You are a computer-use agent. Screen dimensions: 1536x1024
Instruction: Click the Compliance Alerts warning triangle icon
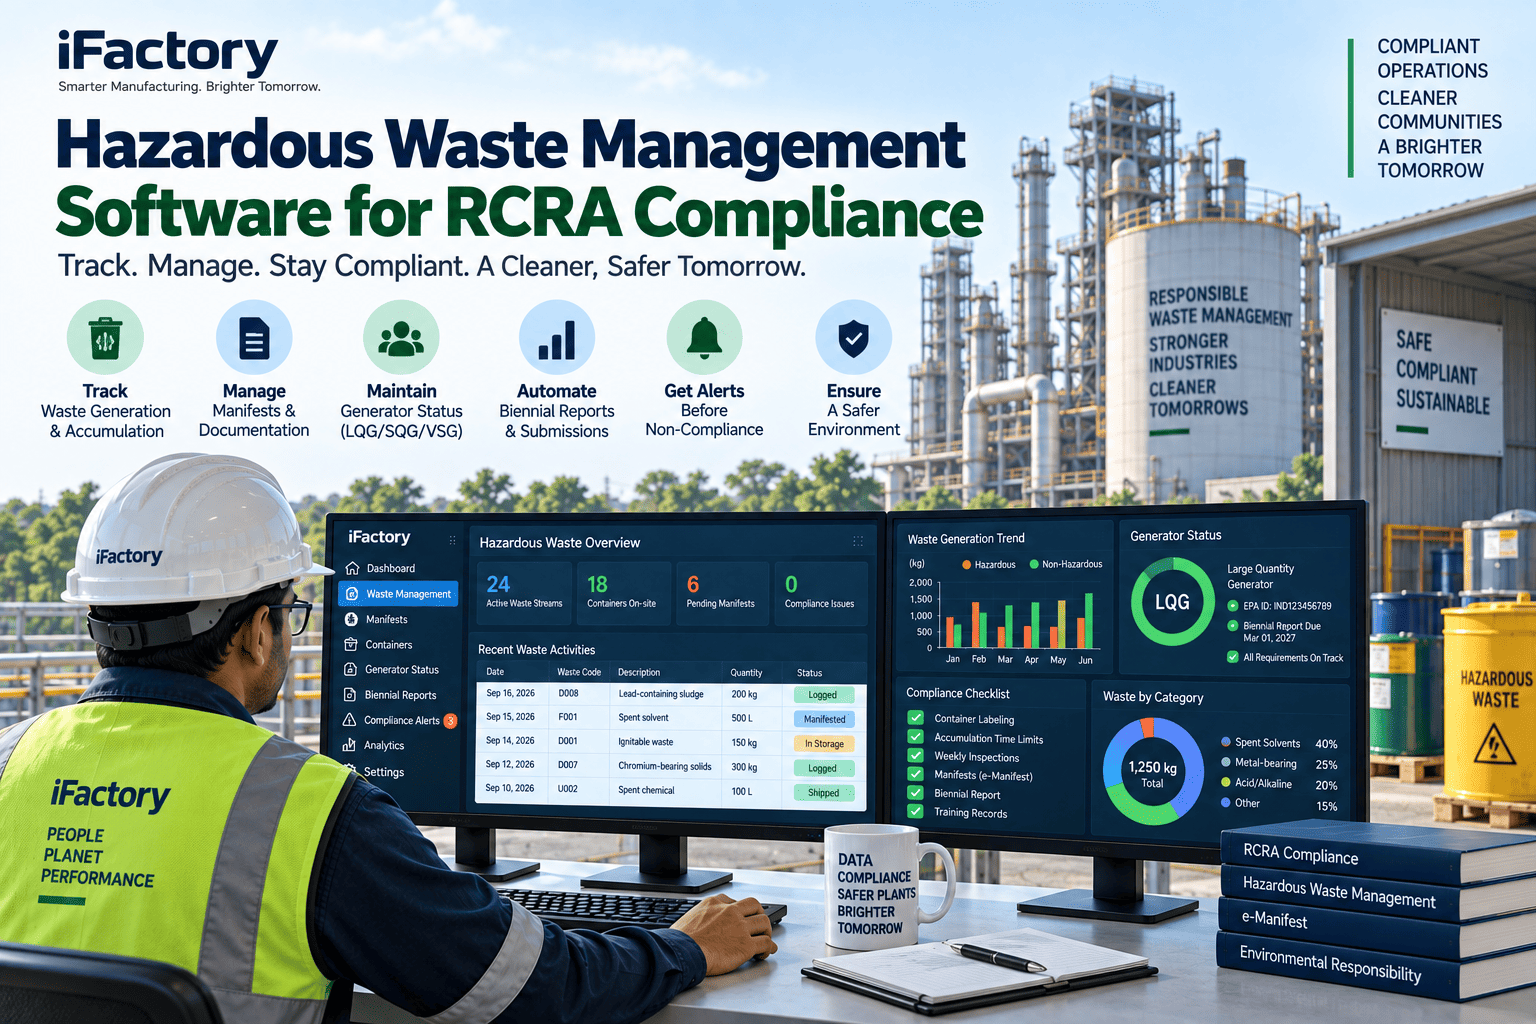click(349, 720)
